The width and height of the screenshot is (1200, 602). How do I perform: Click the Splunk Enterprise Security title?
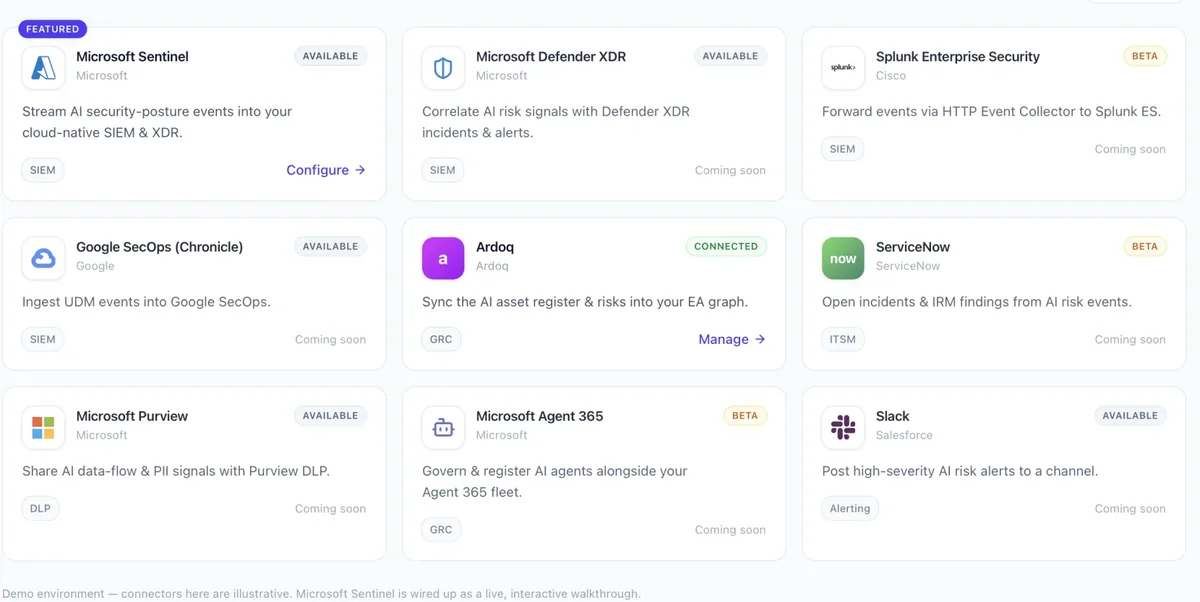tap(958, 57)
